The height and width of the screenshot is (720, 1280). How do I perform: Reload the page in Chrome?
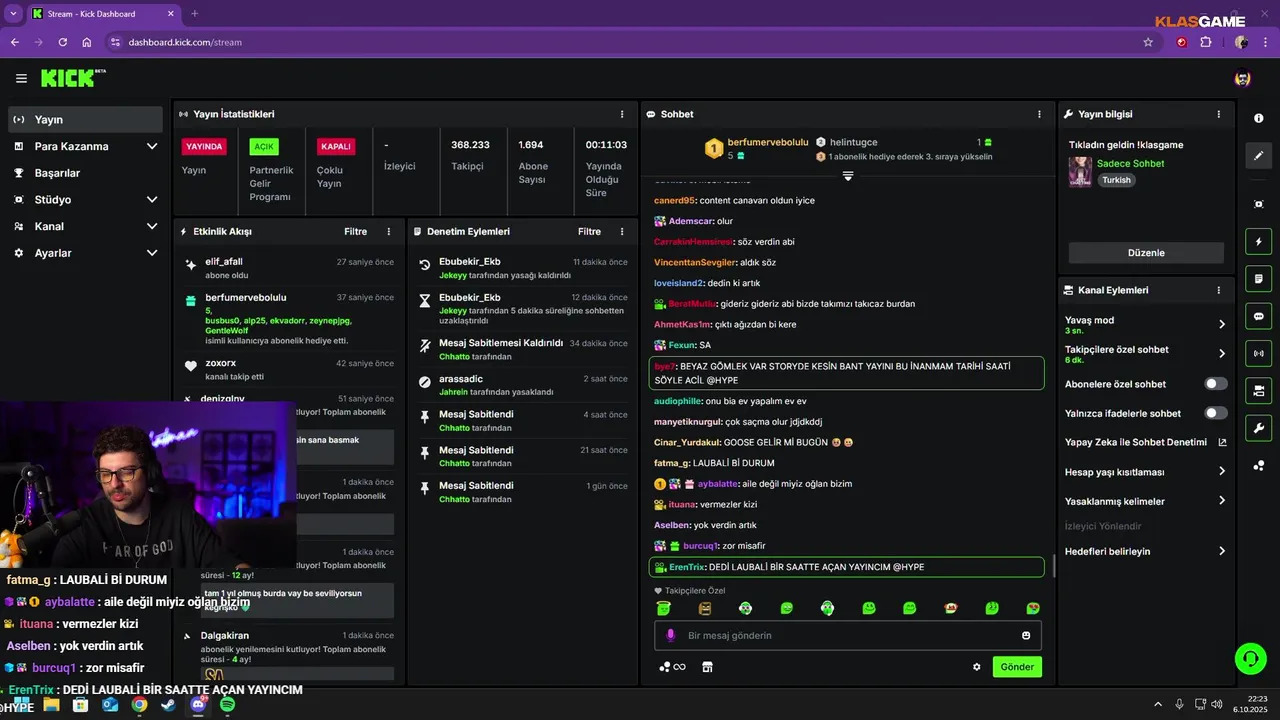(x=63, y=42)
